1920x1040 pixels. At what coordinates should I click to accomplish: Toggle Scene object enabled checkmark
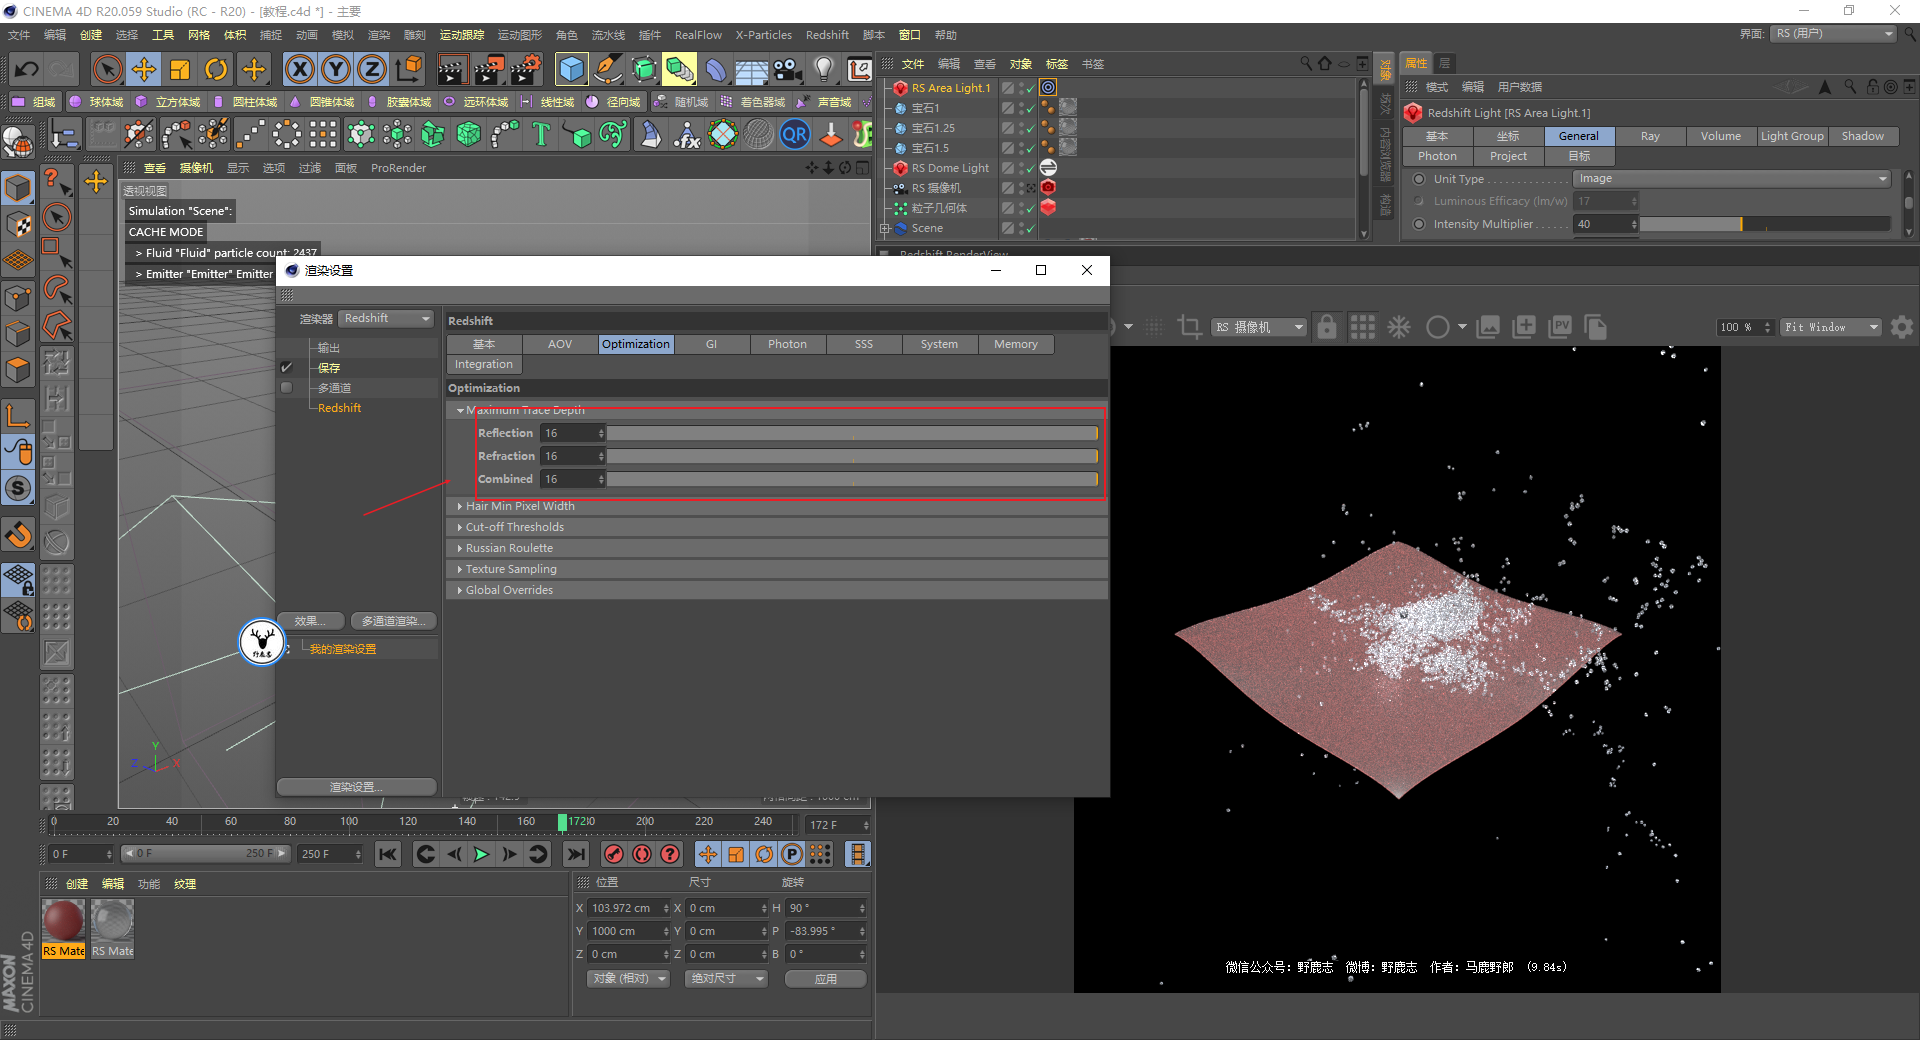[1030, 228]
